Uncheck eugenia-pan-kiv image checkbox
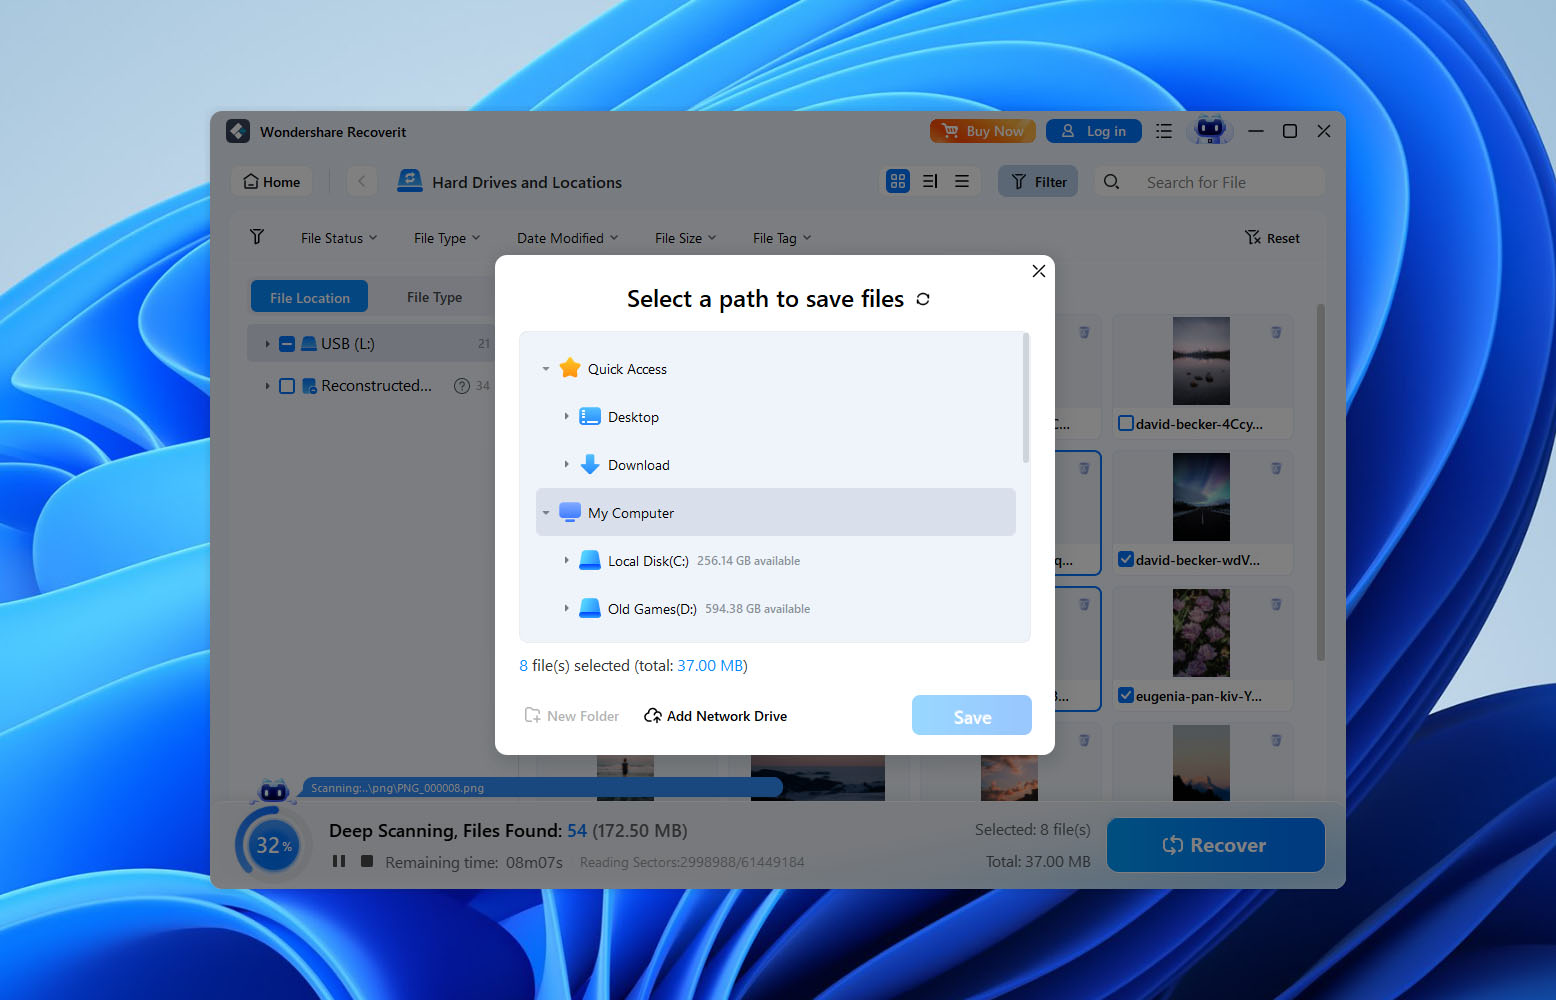The image size is (1556, 1000). point(1126,695)
